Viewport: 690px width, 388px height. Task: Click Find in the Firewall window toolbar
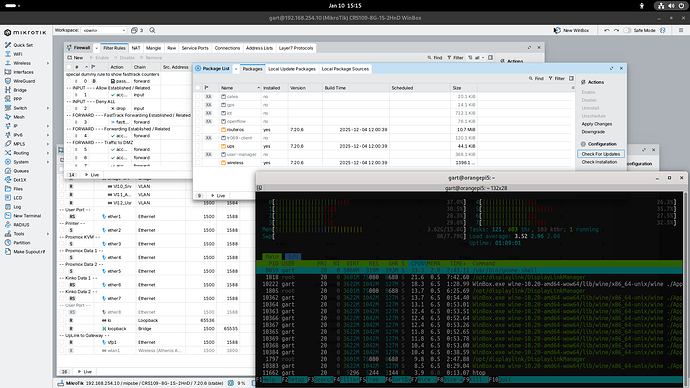(x=434, y=58)
